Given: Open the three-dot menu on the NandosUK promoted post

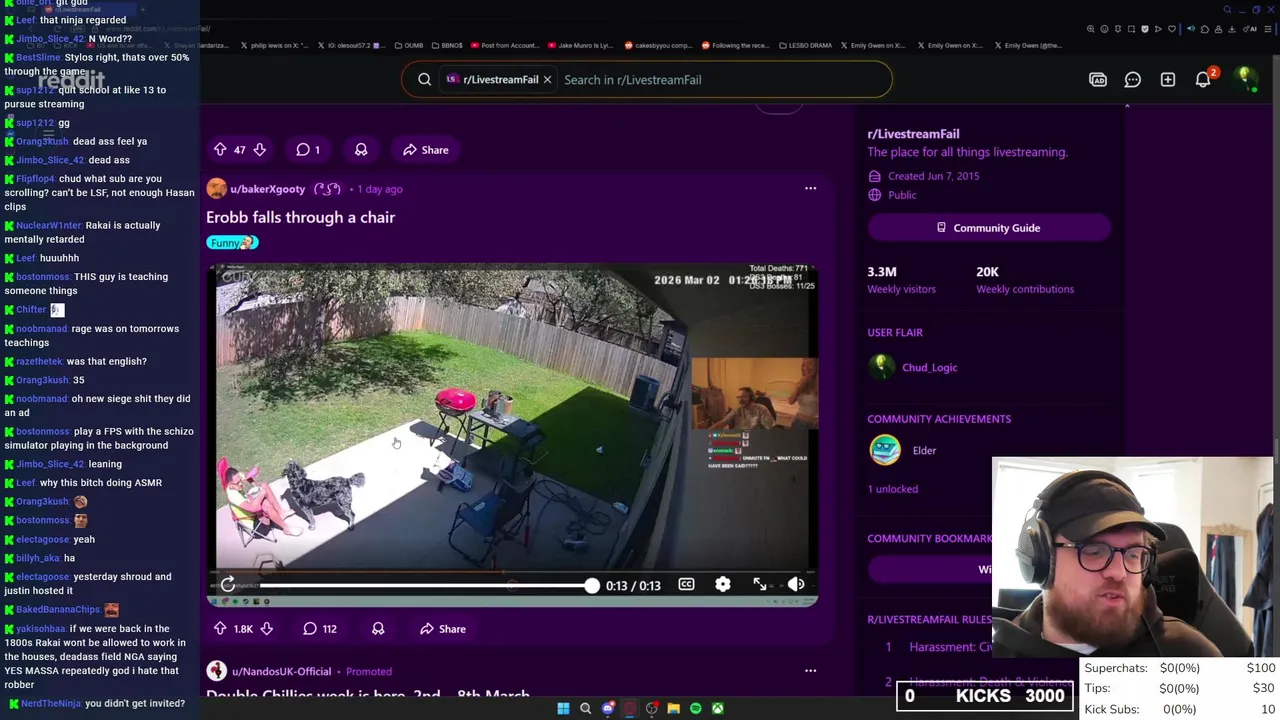Looking at the screenshot, I should coord(811,671).
